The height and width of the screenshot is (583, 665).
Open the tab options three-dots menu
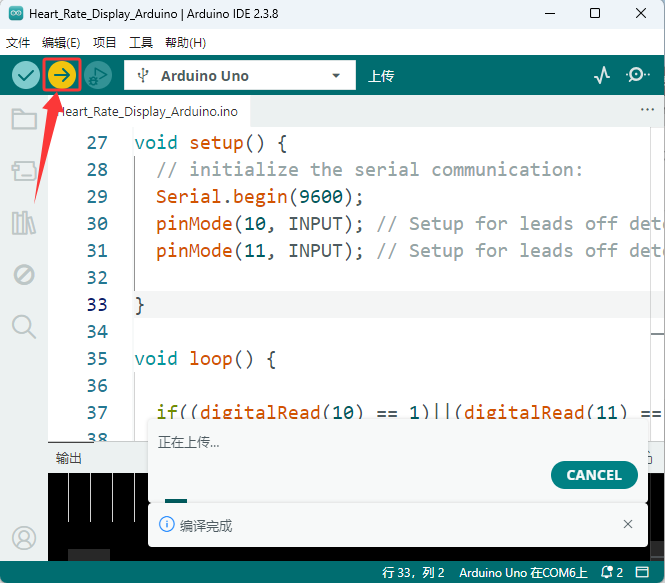point(647,110)
